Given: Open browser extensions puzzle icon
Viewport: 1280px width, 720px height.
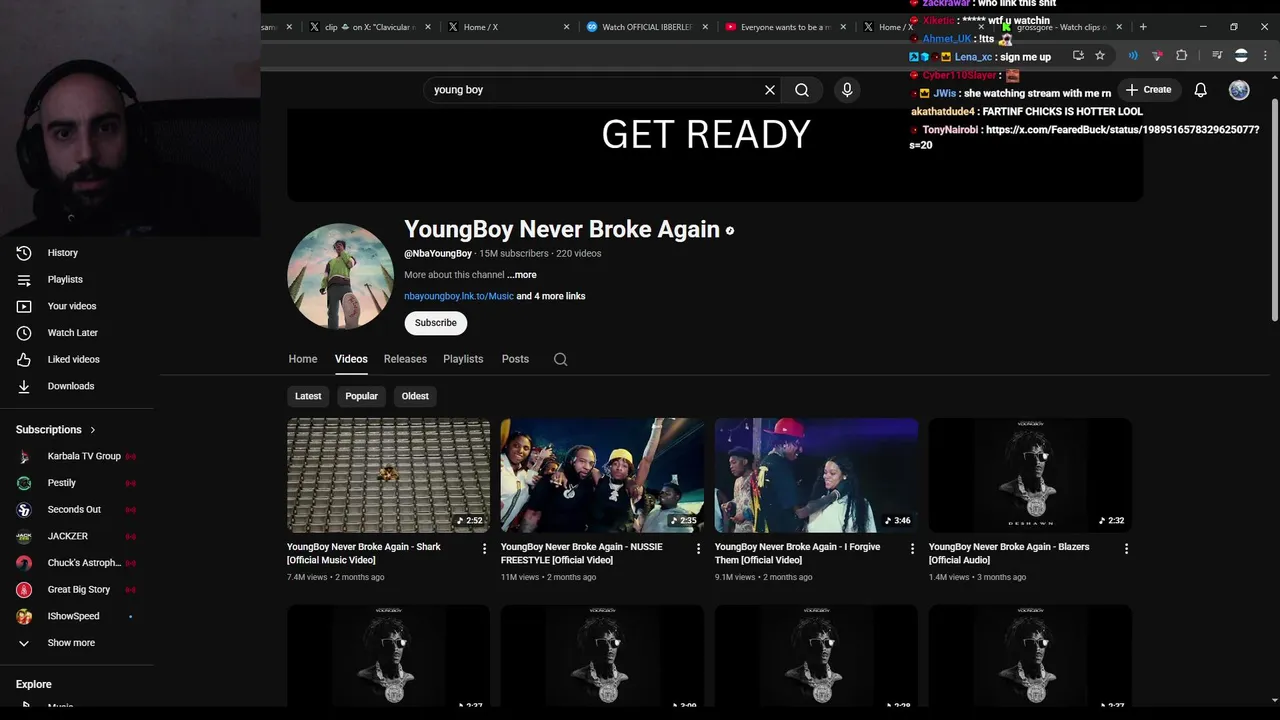Looking at the screenshot, I should pyautogui.click(x=1182, y=56).
